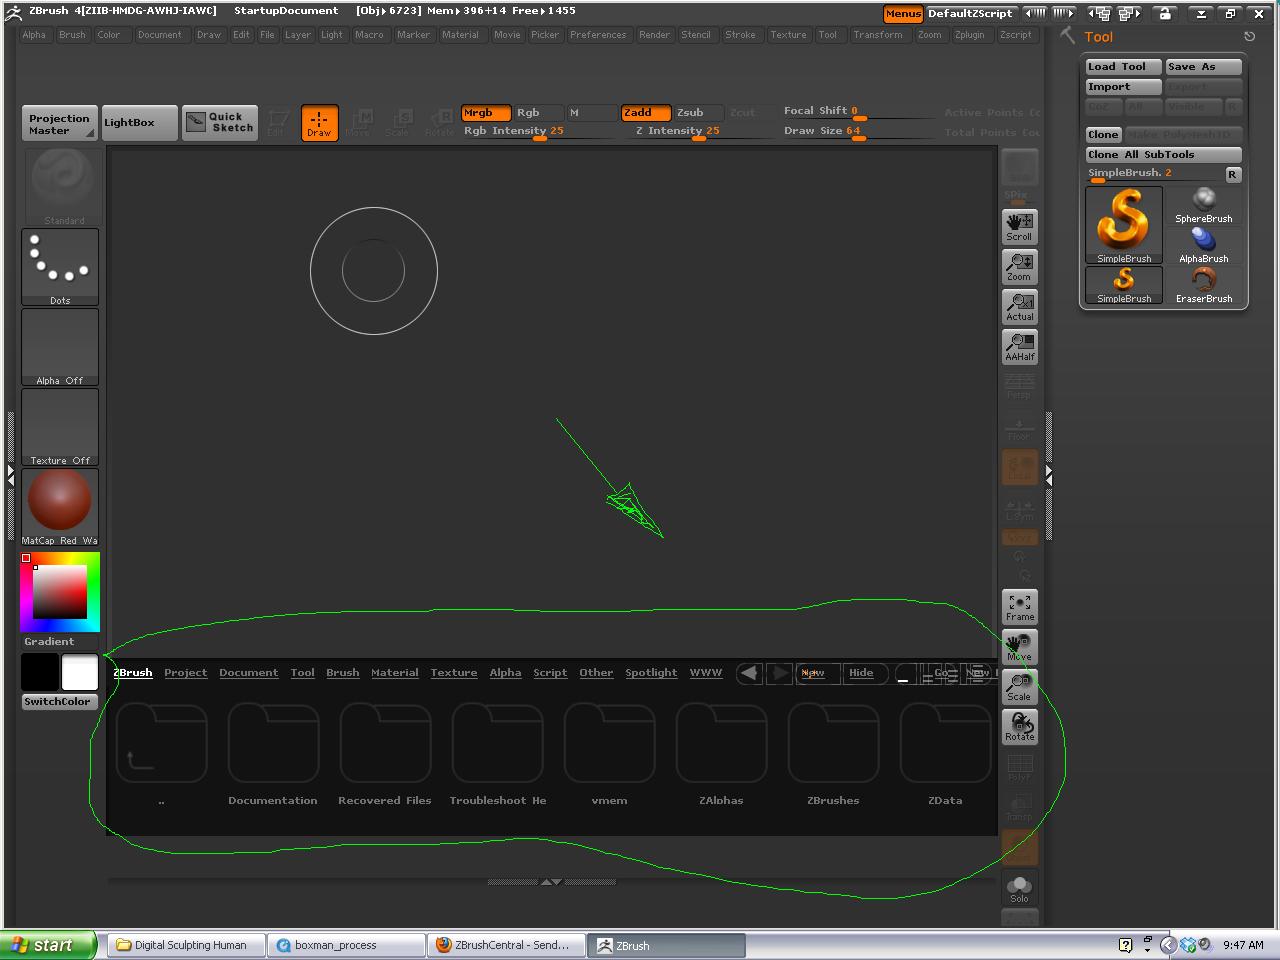This screenshot has height=960, width=1280.
Task: Open the ZData folder in LightBox
Action: point(945,755)
